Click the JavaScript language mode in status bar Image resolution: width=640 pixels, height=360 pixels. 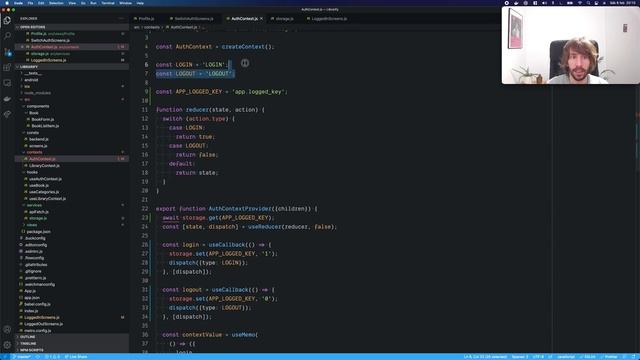coord(566,357)
